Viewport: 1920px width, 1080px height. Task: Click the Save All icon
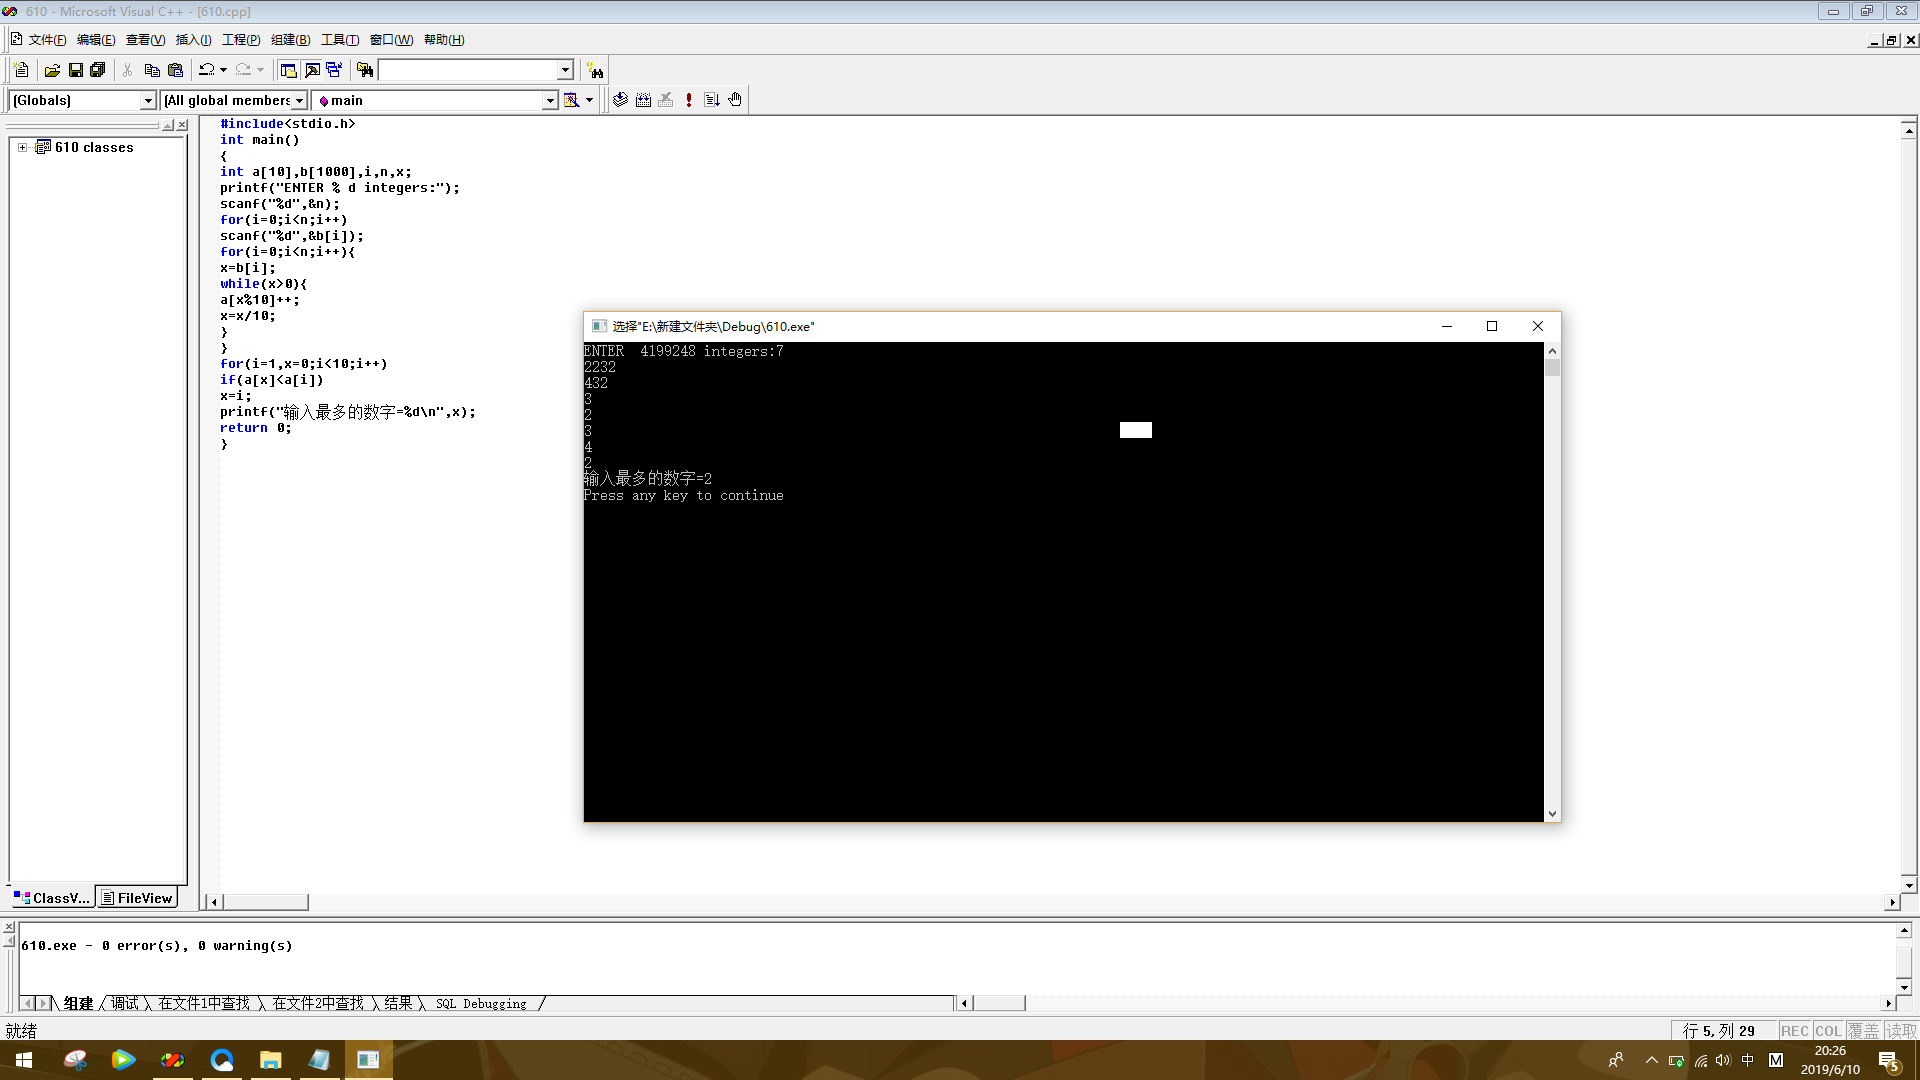[98, 70]
